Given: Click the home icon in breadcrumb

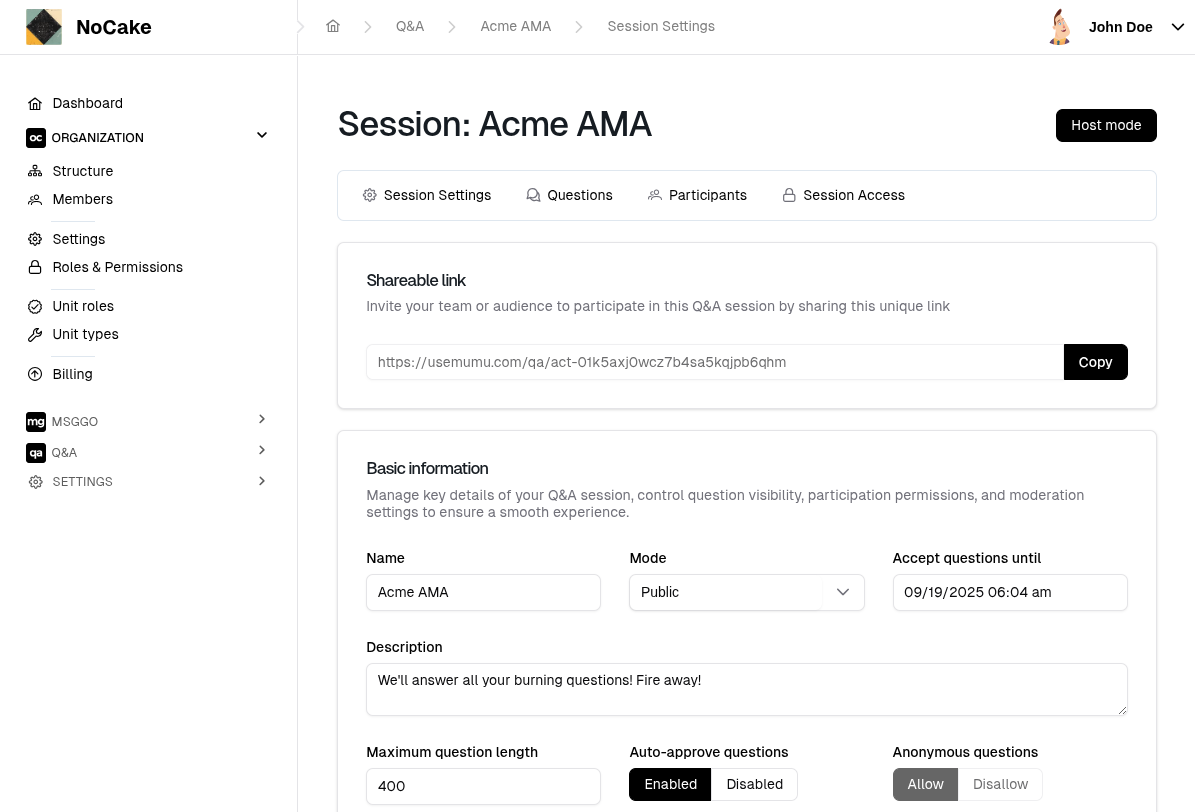Looking at the screenshot, I should point(333,26).
